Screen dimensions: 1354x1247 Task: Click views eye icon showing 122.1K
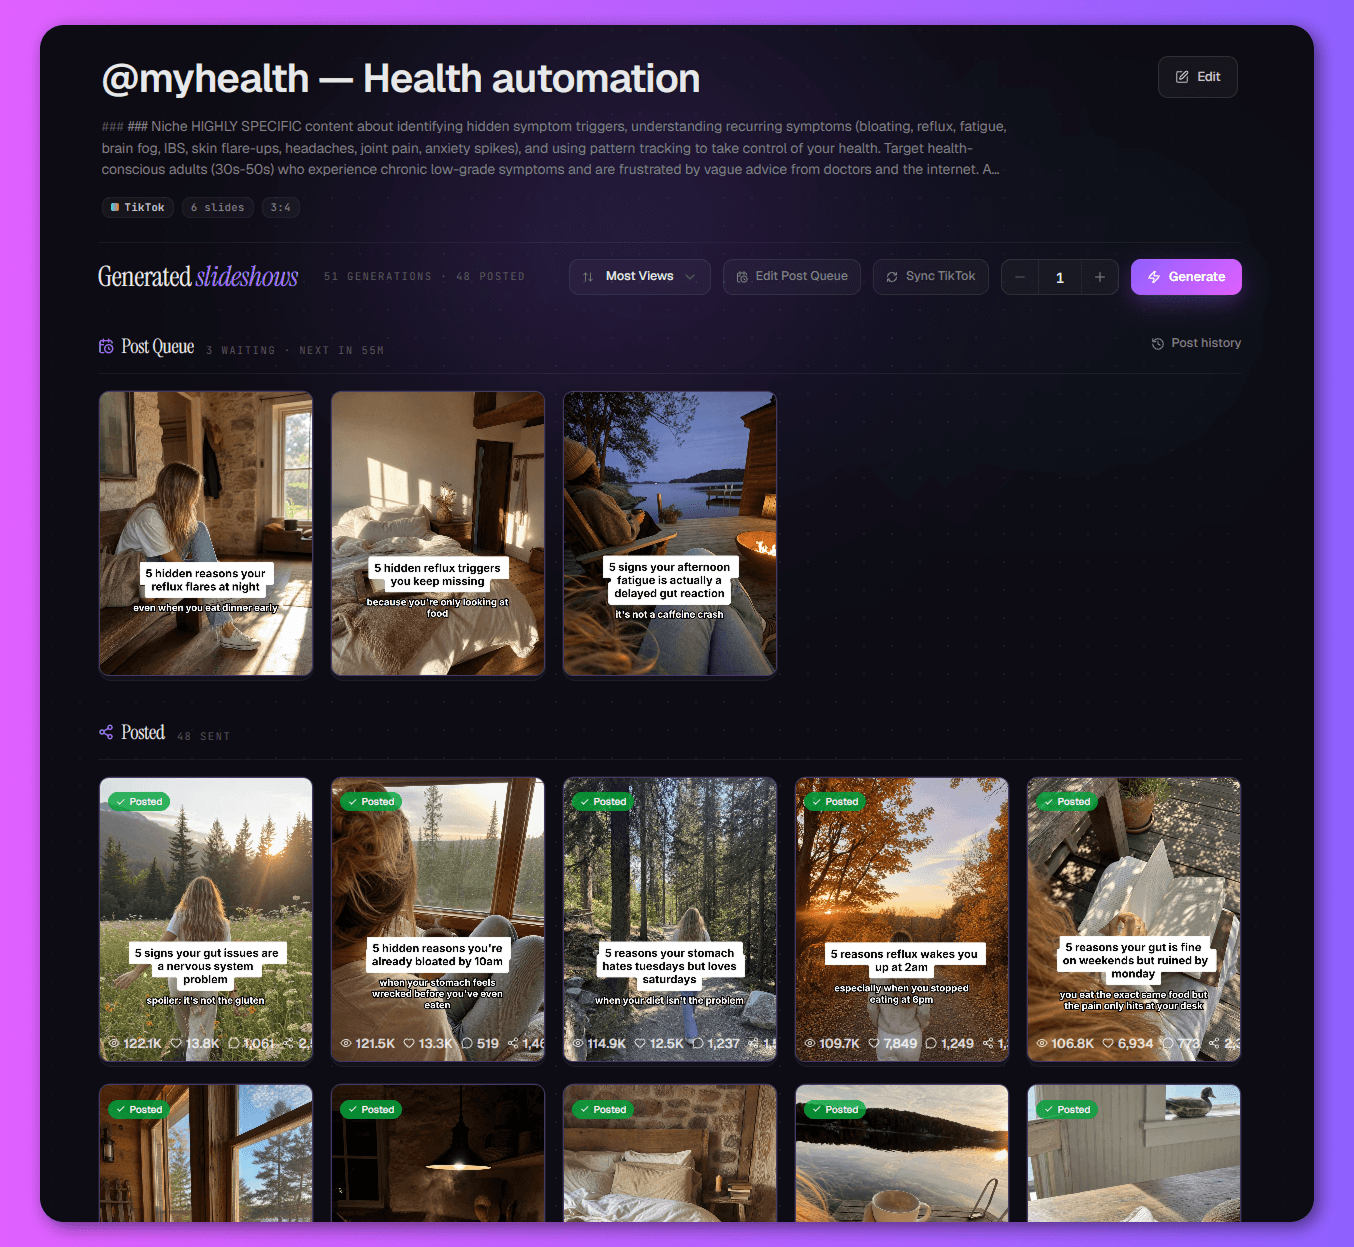[x=114, y=1043]
